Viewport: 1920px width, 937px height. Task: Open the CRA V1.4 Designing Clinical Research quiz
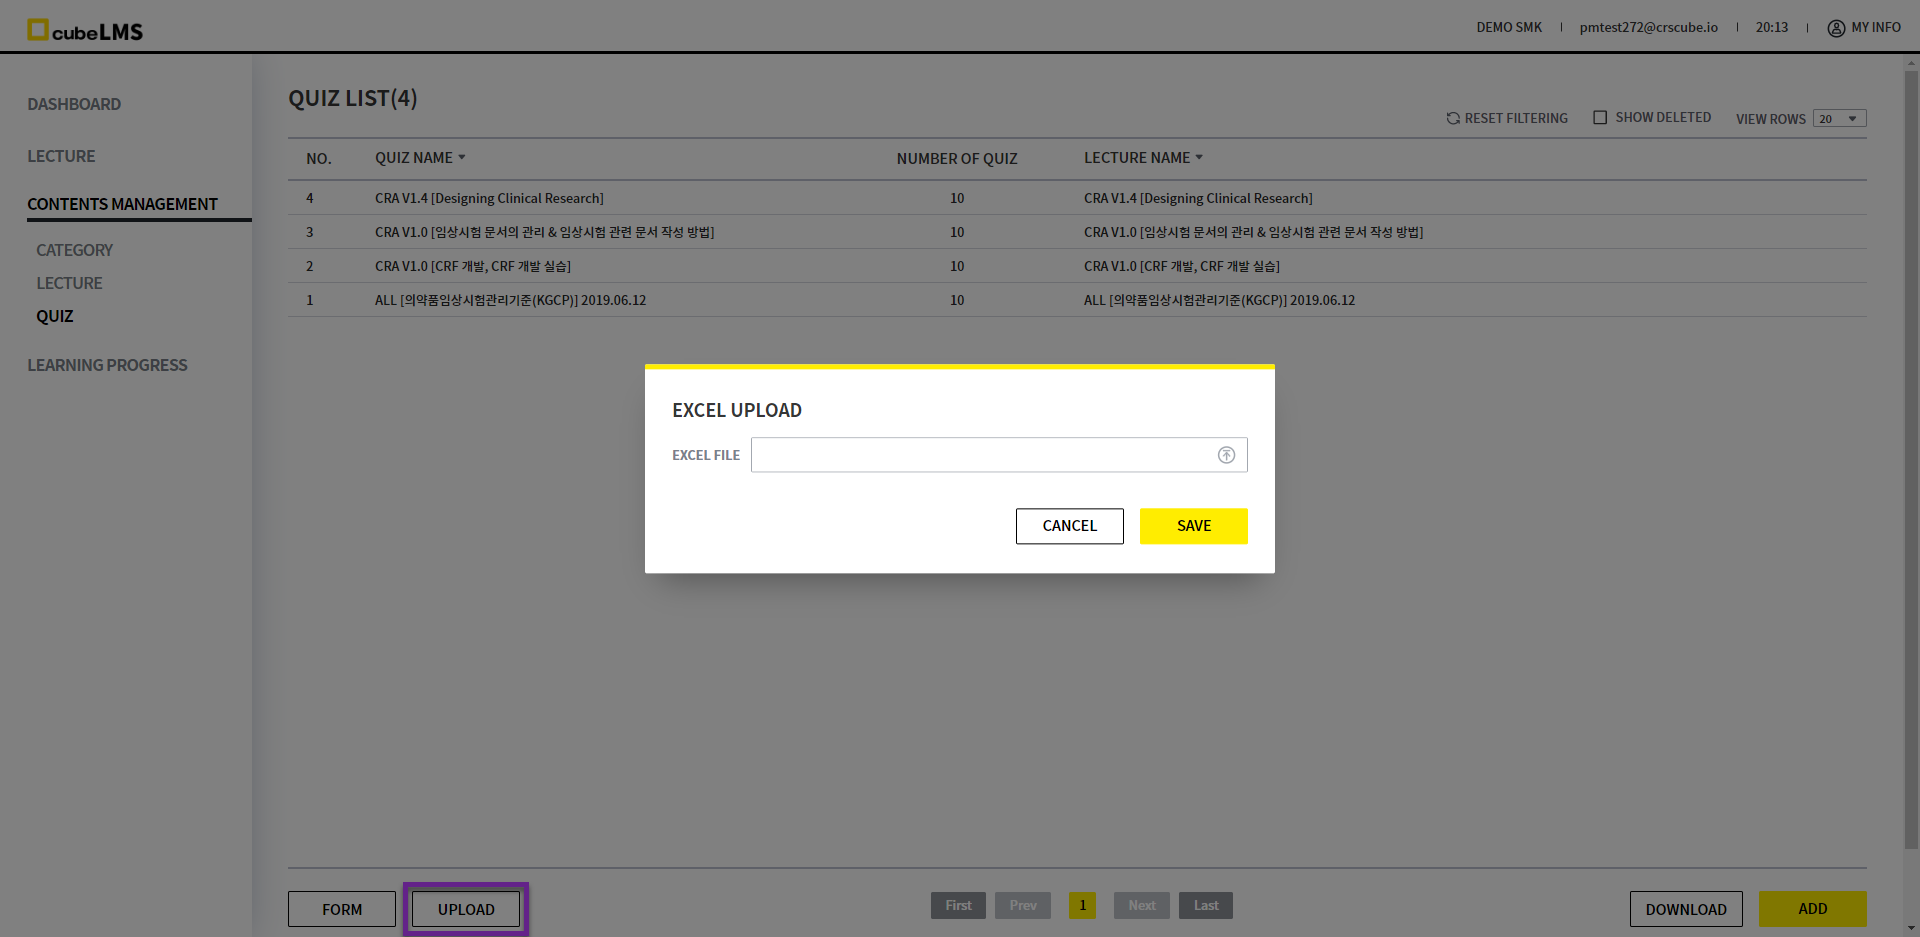point(489,198)
